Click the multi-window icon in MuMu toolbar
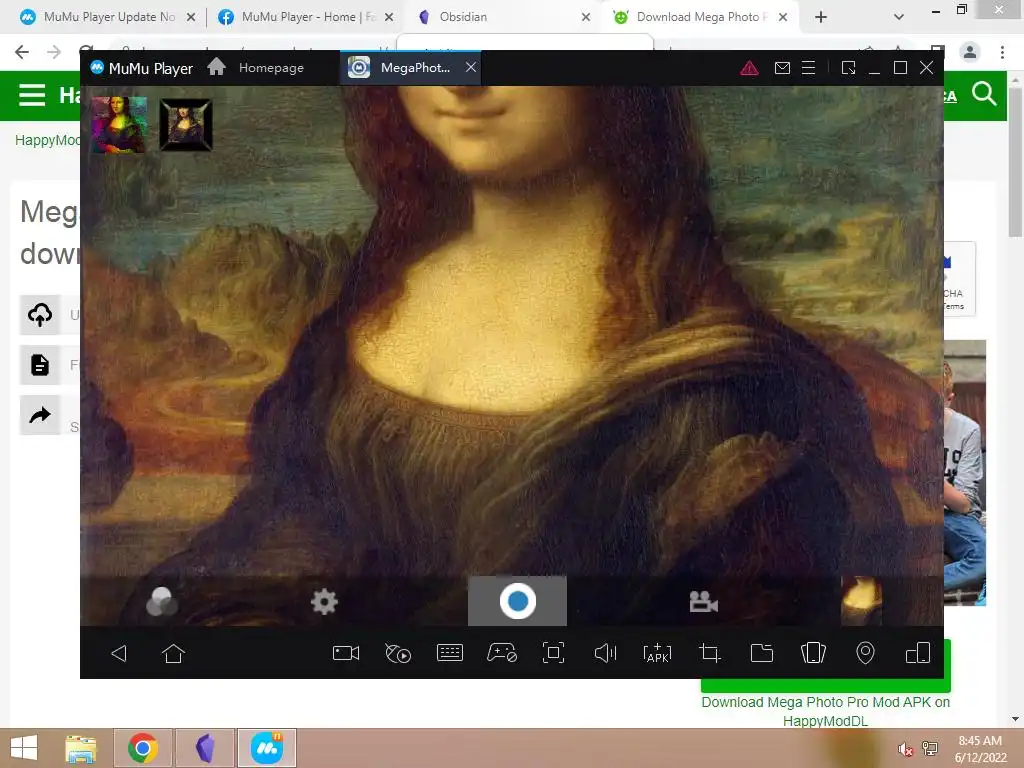 coord(918,653)
